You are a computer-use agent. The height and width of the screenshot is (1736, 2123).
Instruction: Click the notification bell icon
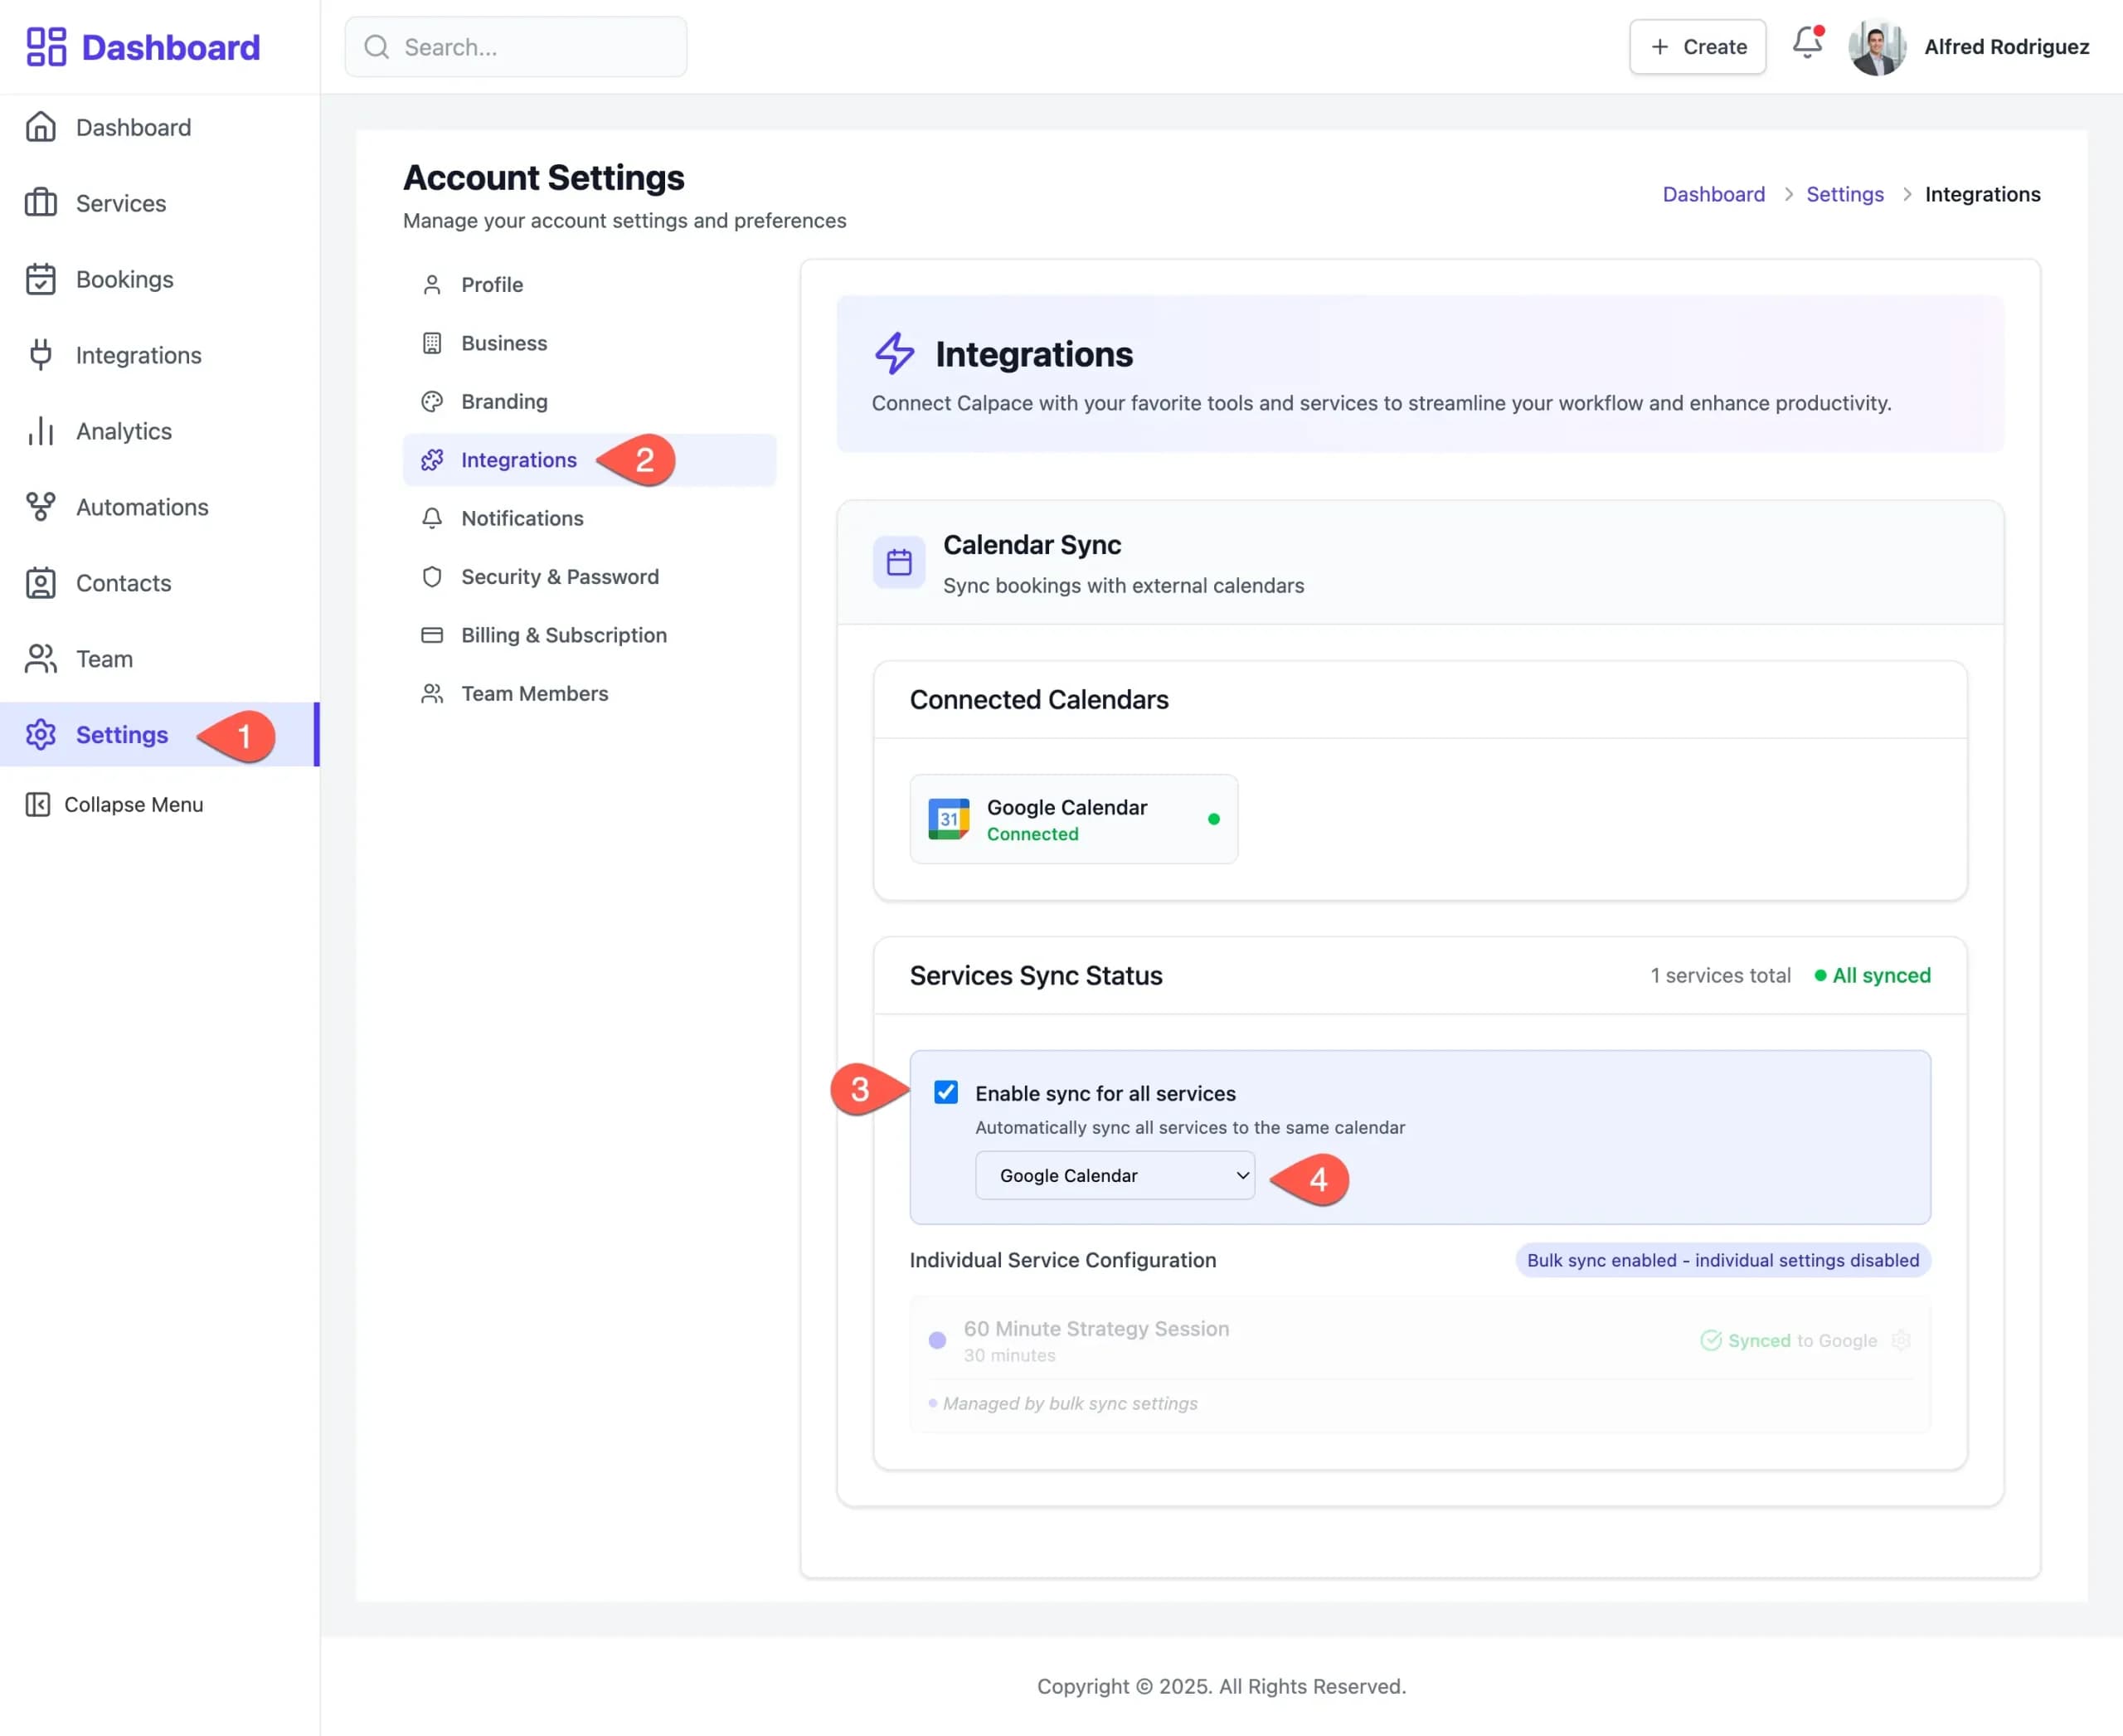click(x=1806, y=44)
